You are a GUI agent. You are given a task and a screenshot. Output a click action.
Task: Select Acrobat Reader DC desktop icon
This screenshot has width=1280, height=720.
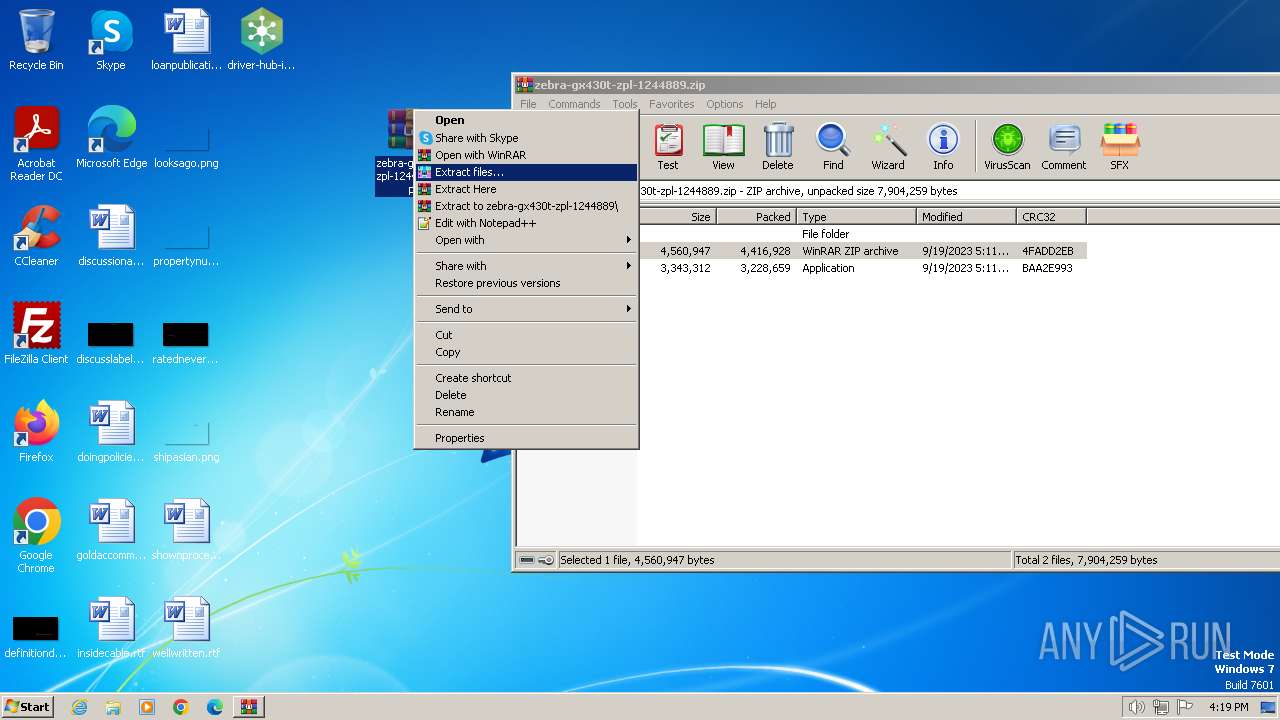[36, 144]
